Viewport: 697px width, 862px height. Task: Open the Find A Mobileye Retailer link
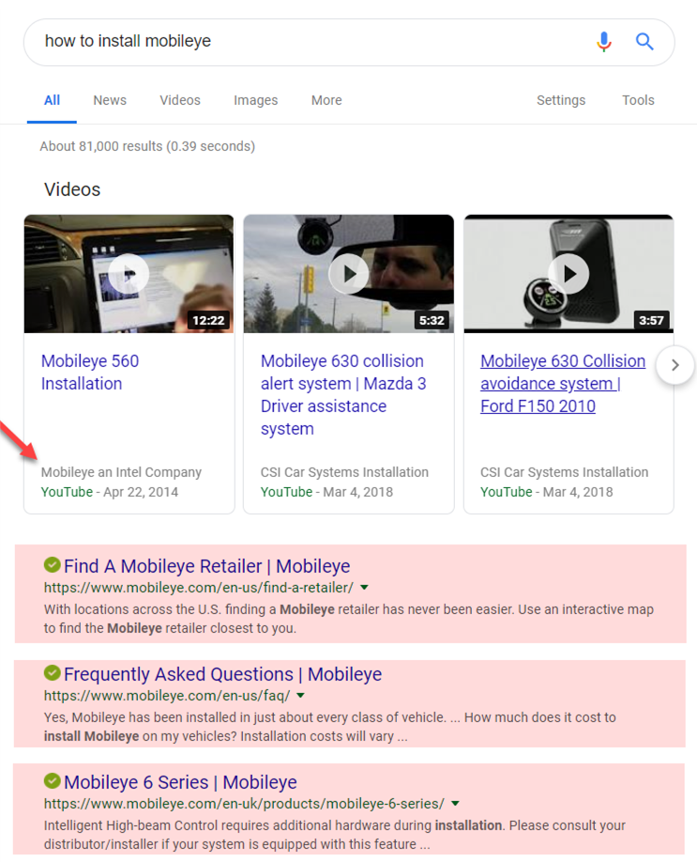point(207,566)
